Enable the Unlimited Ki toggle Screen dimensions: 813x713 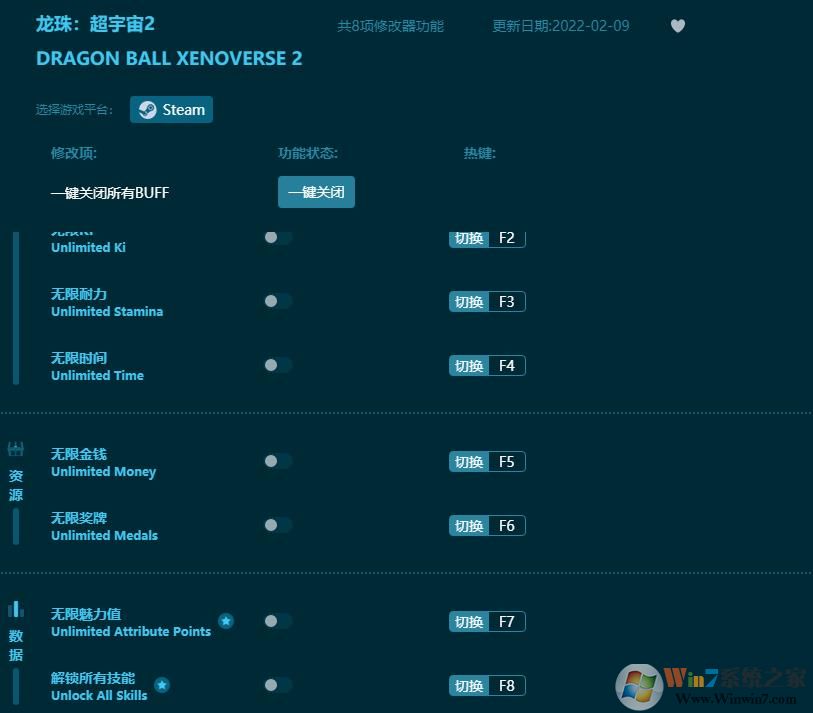click(x=277, y=237)
